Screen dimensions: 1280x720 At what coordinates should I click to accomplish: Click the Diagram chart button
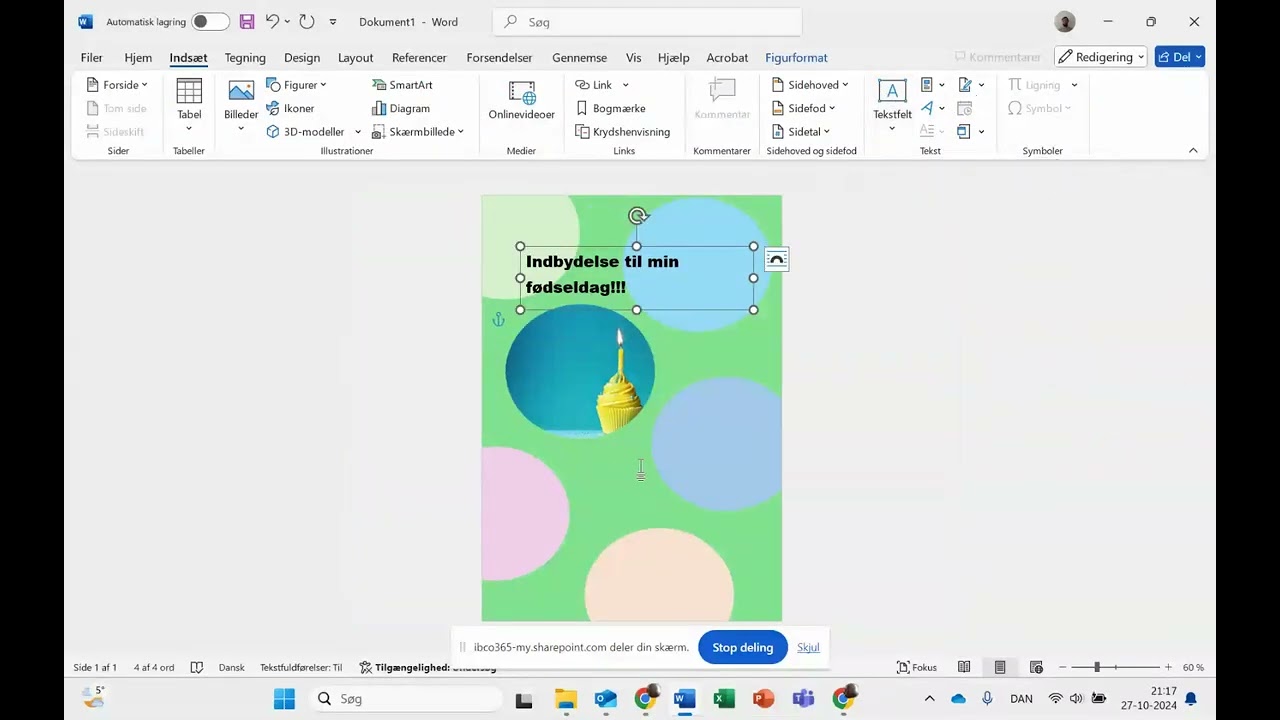(401, 108)
